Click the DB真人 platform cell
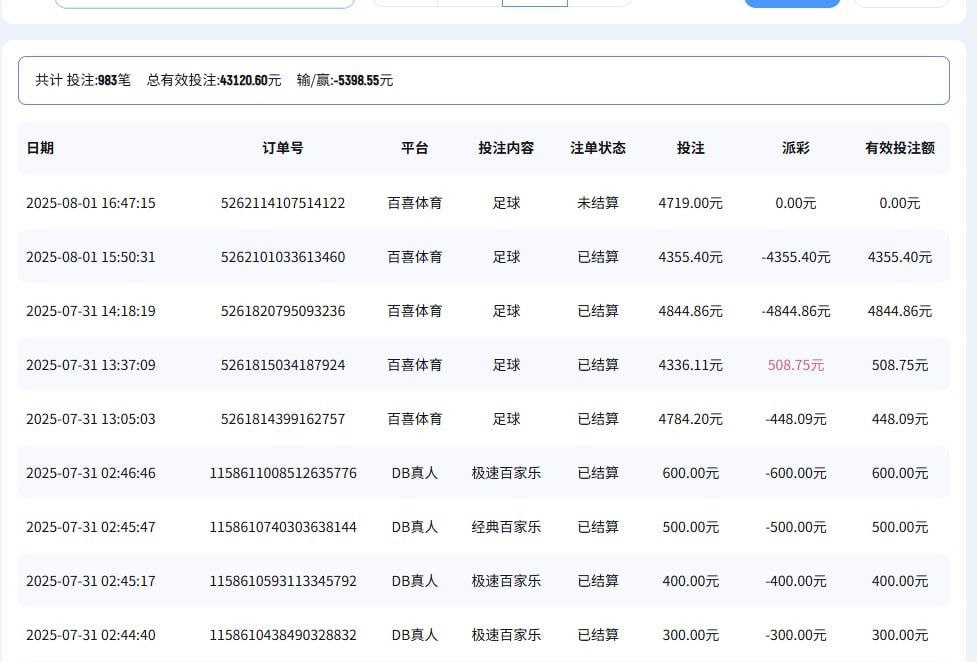Screen dimensions: 977x662 (414, 473)
